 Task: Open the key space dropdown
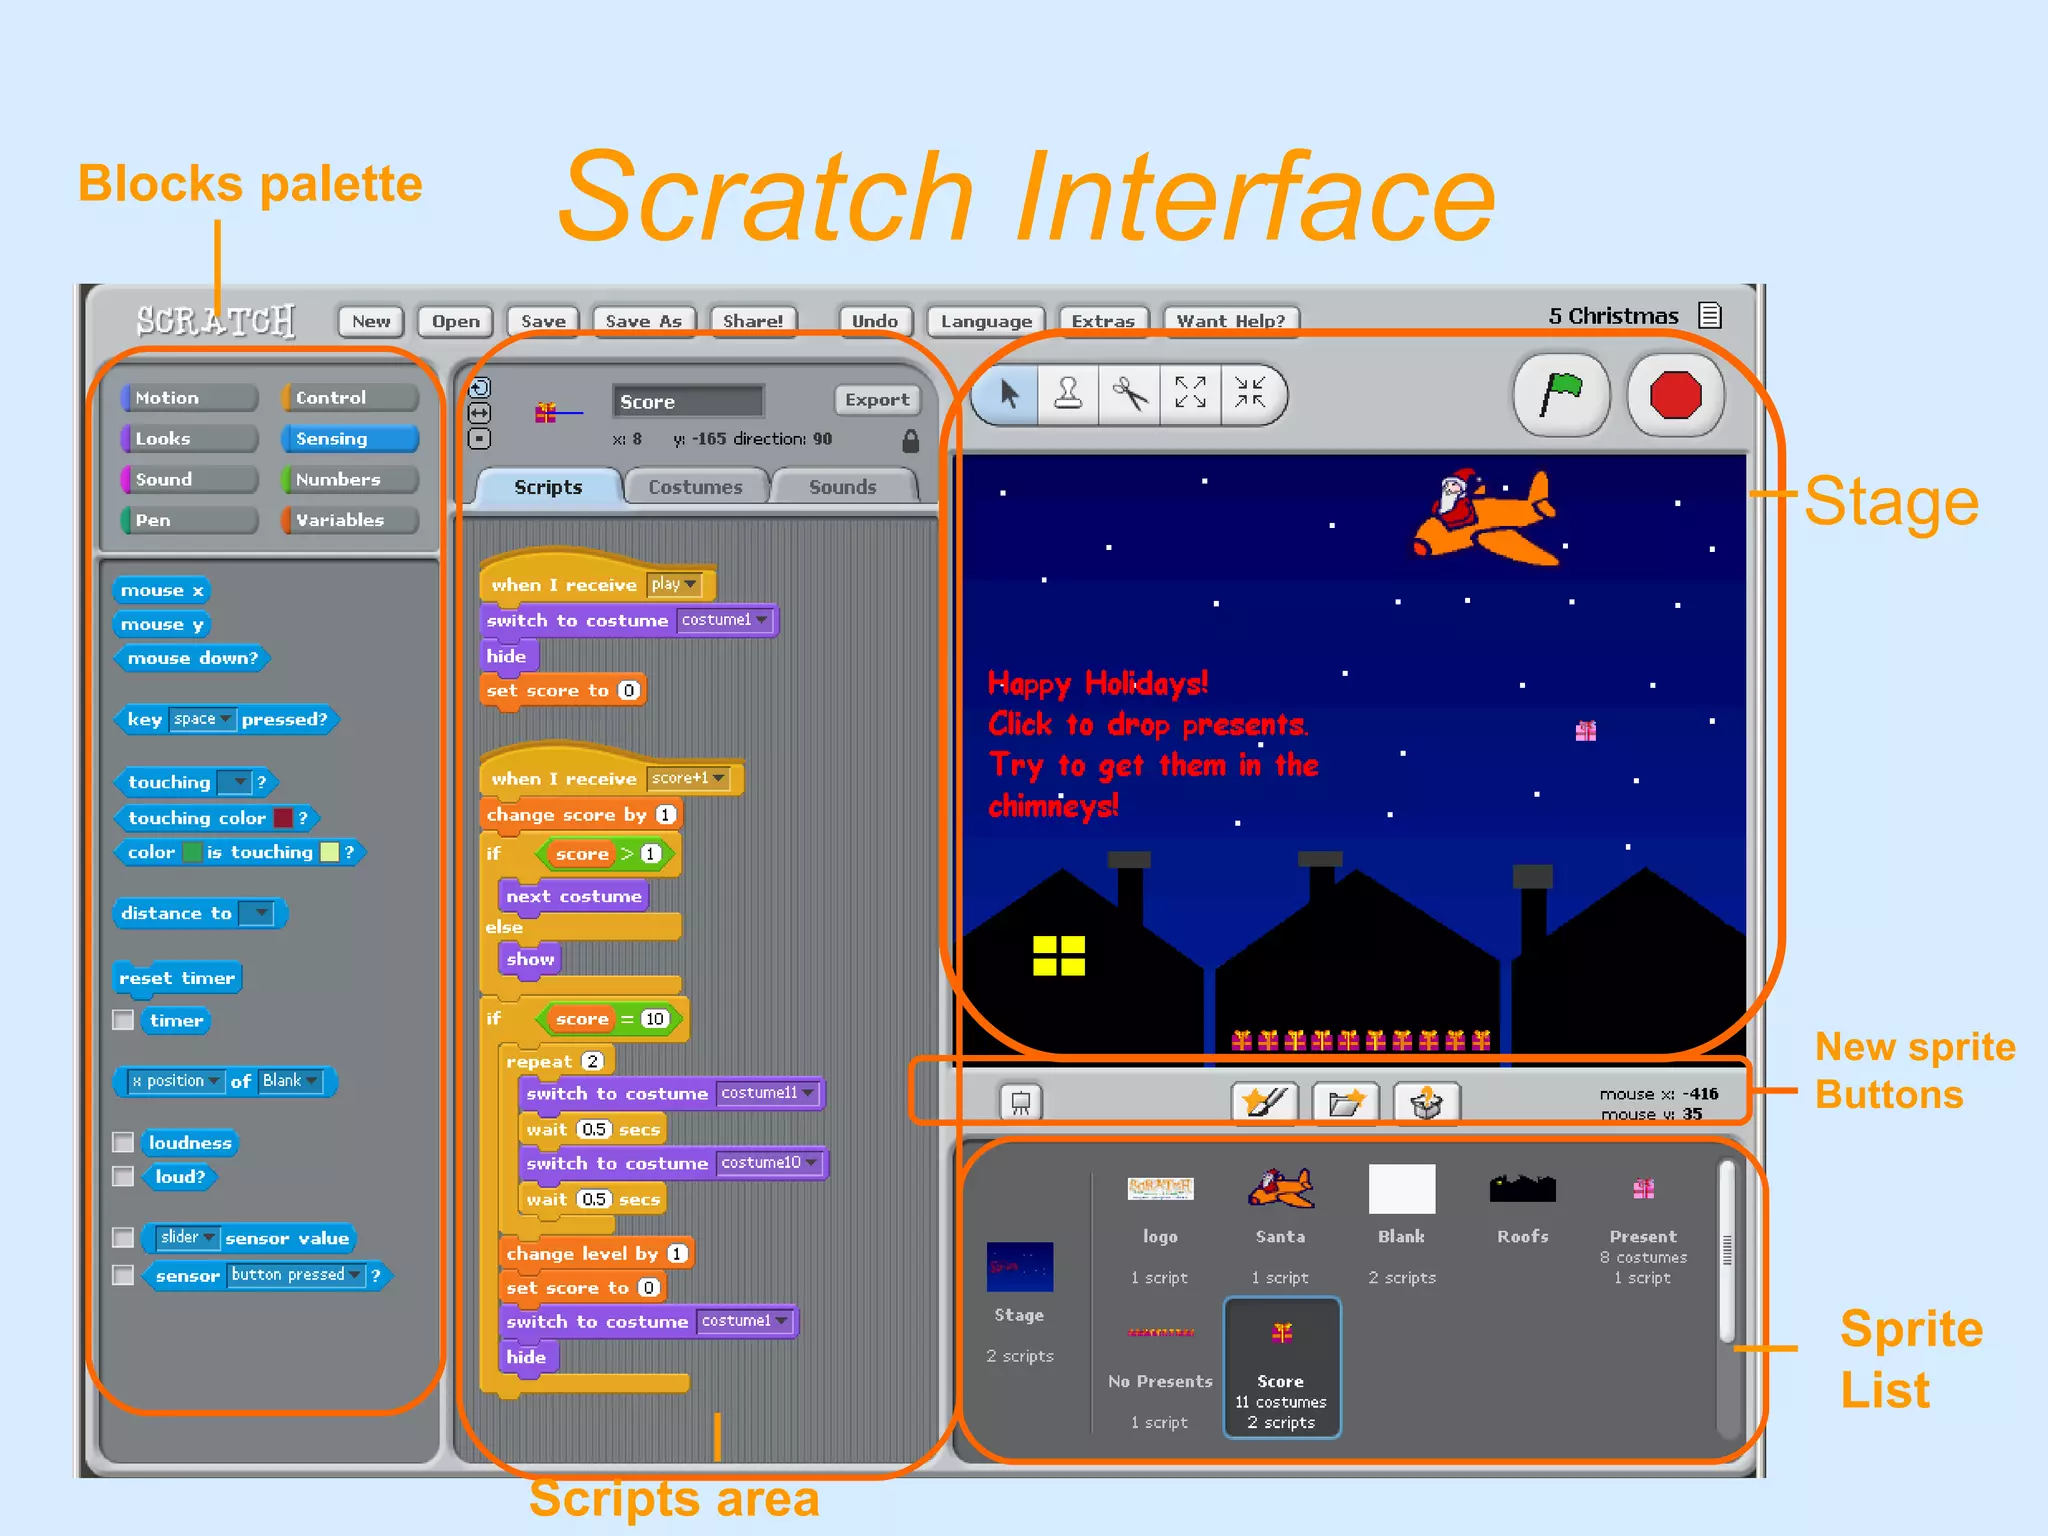(x=202, y=719)
